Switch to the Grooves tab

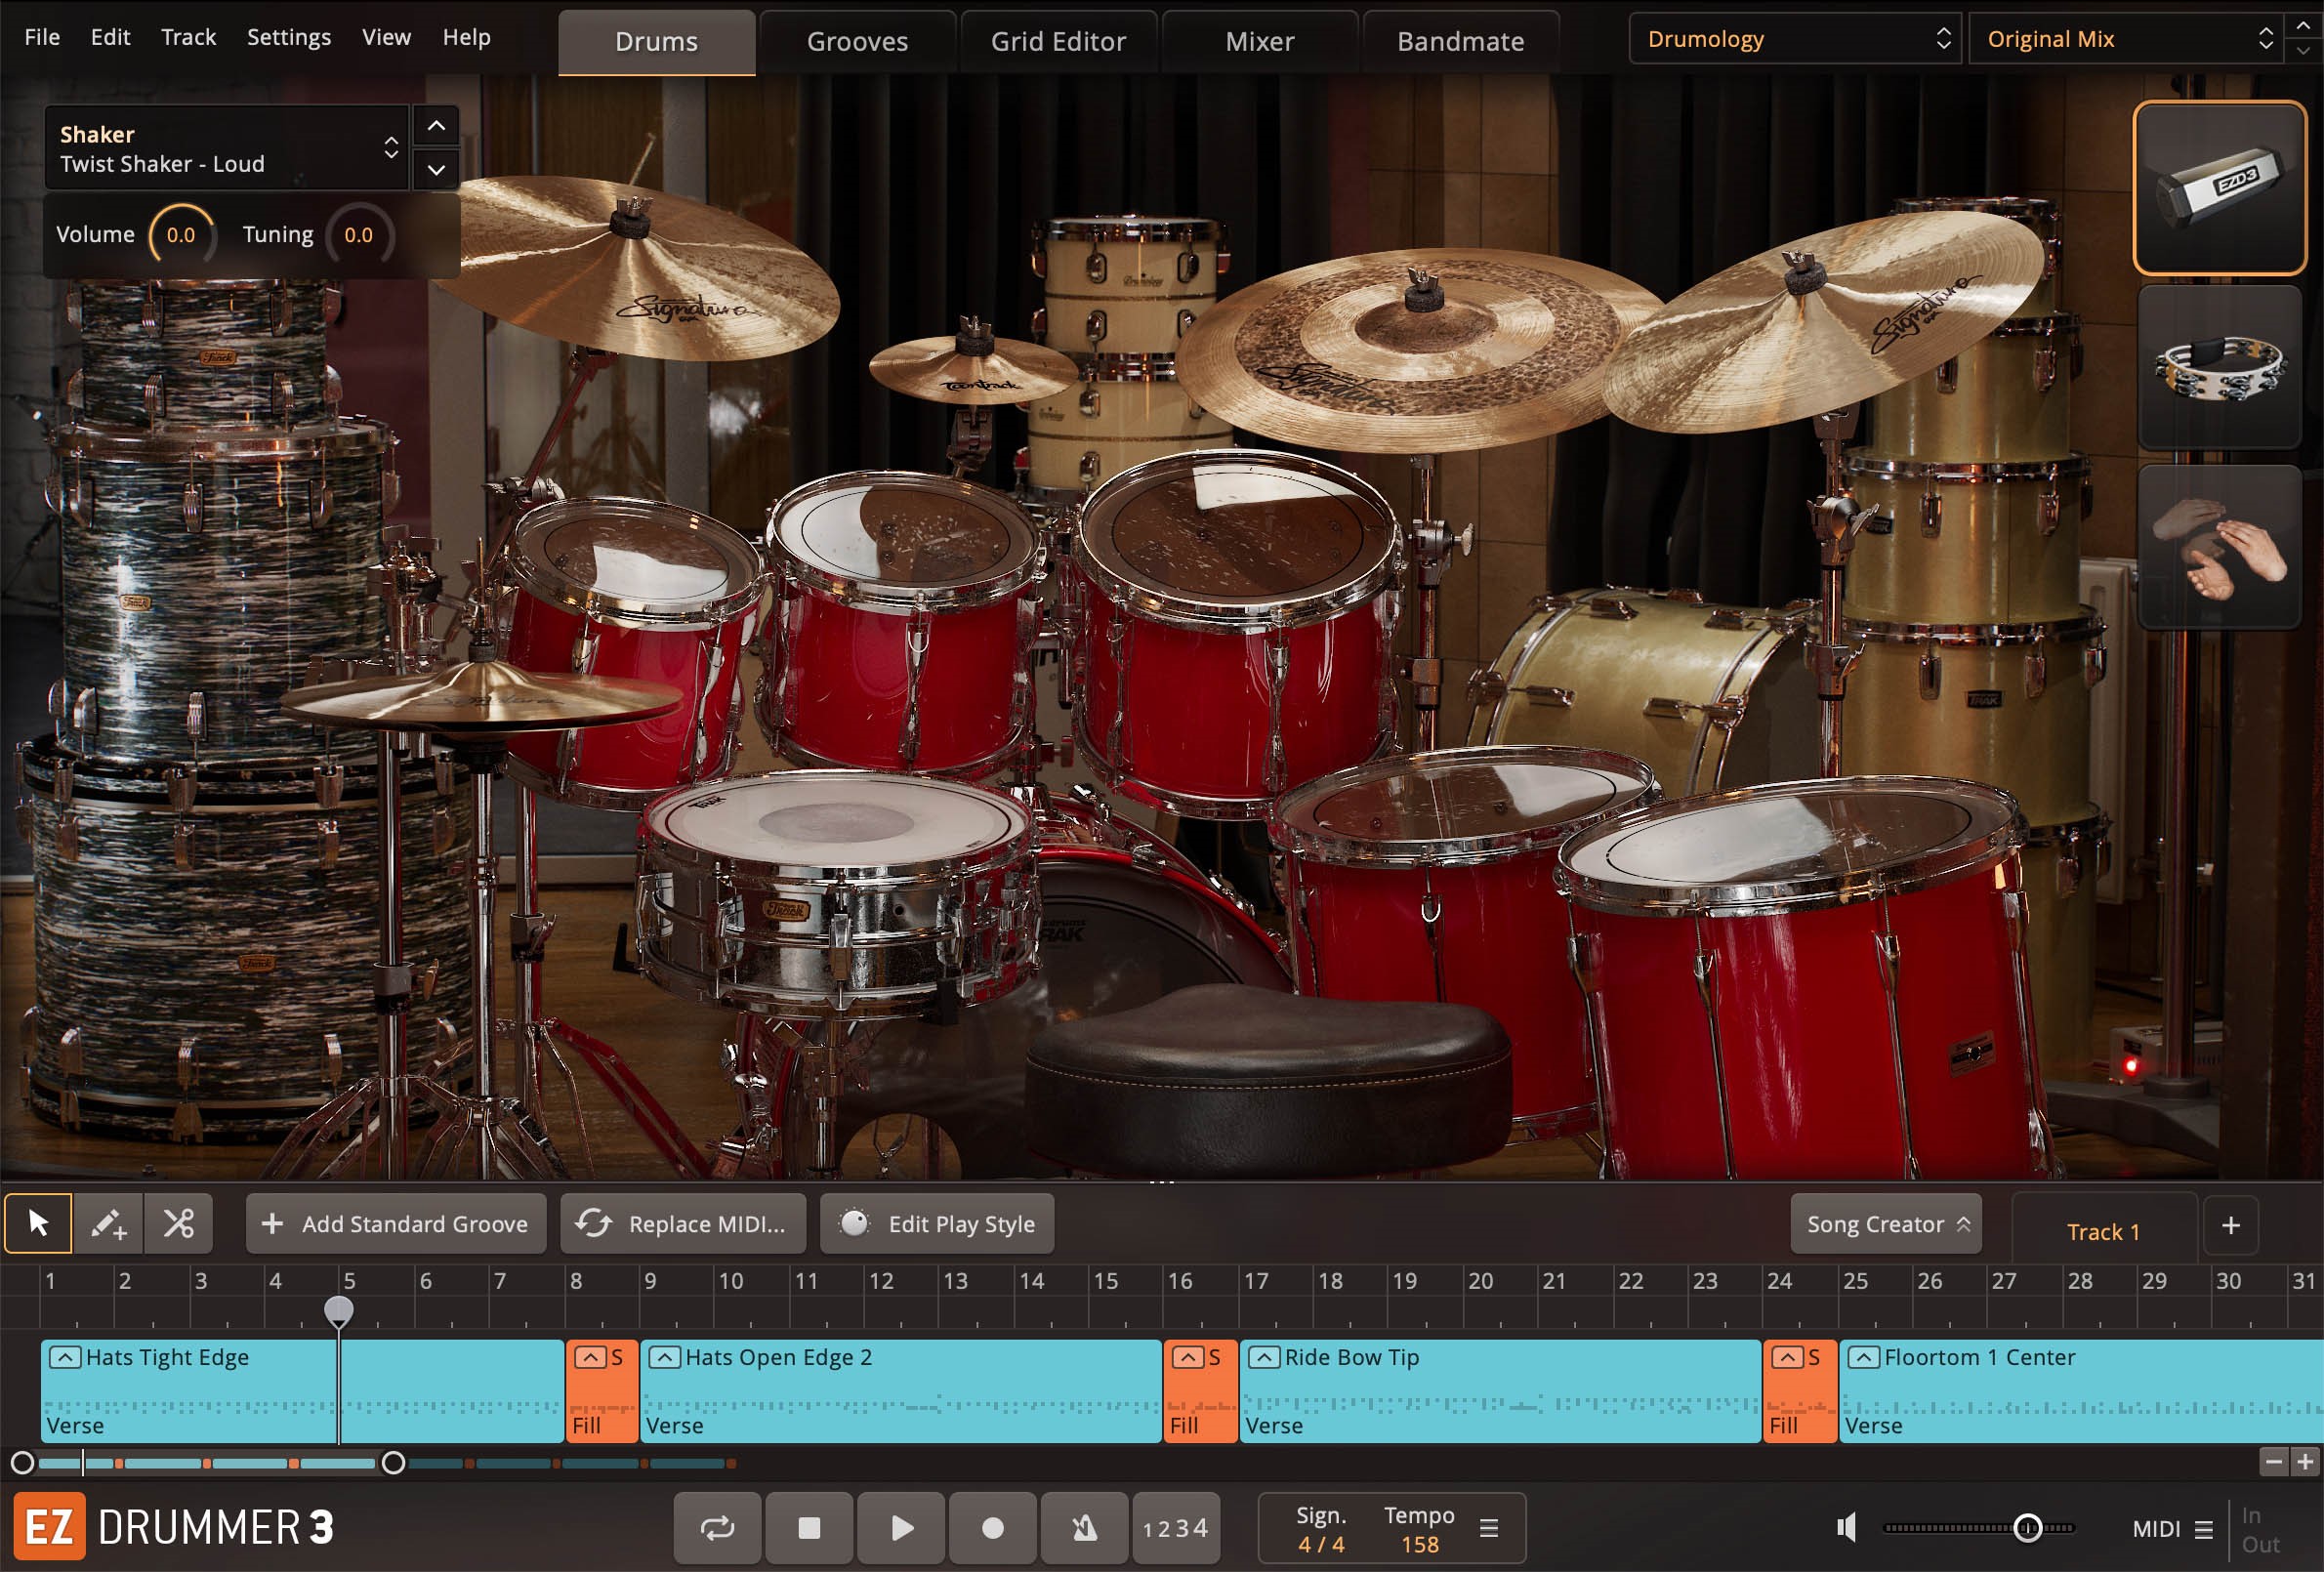click(x=857, y=42)
